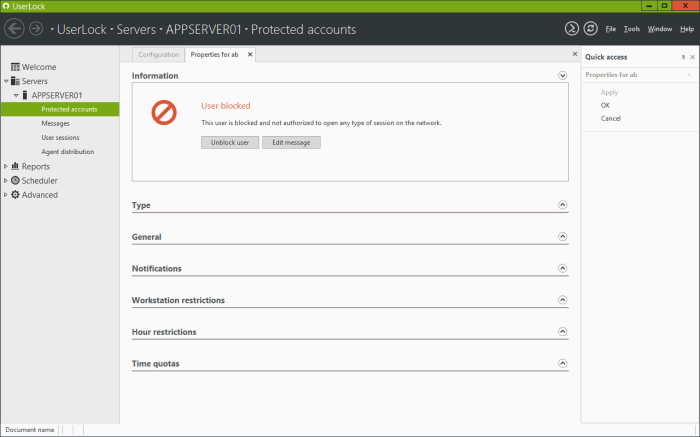
Task: Click the UserLock title bar logo
Action: (x=6, y=6)
